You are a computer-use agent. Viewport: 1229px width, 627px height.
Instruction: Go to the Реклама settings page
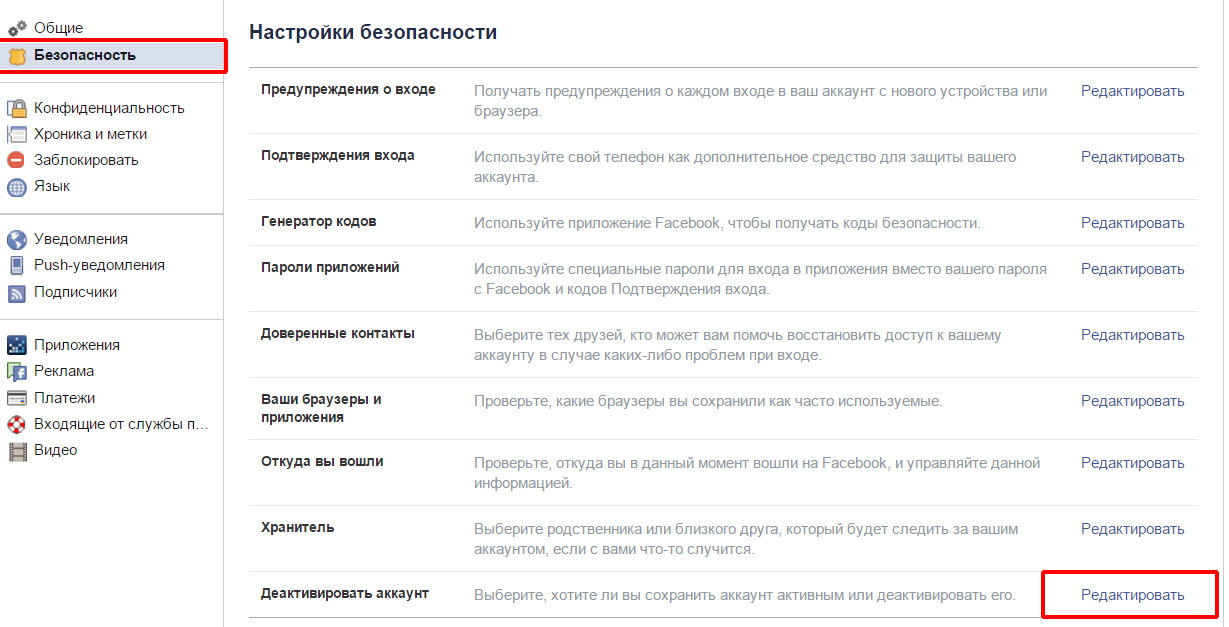tap(64, 371)
